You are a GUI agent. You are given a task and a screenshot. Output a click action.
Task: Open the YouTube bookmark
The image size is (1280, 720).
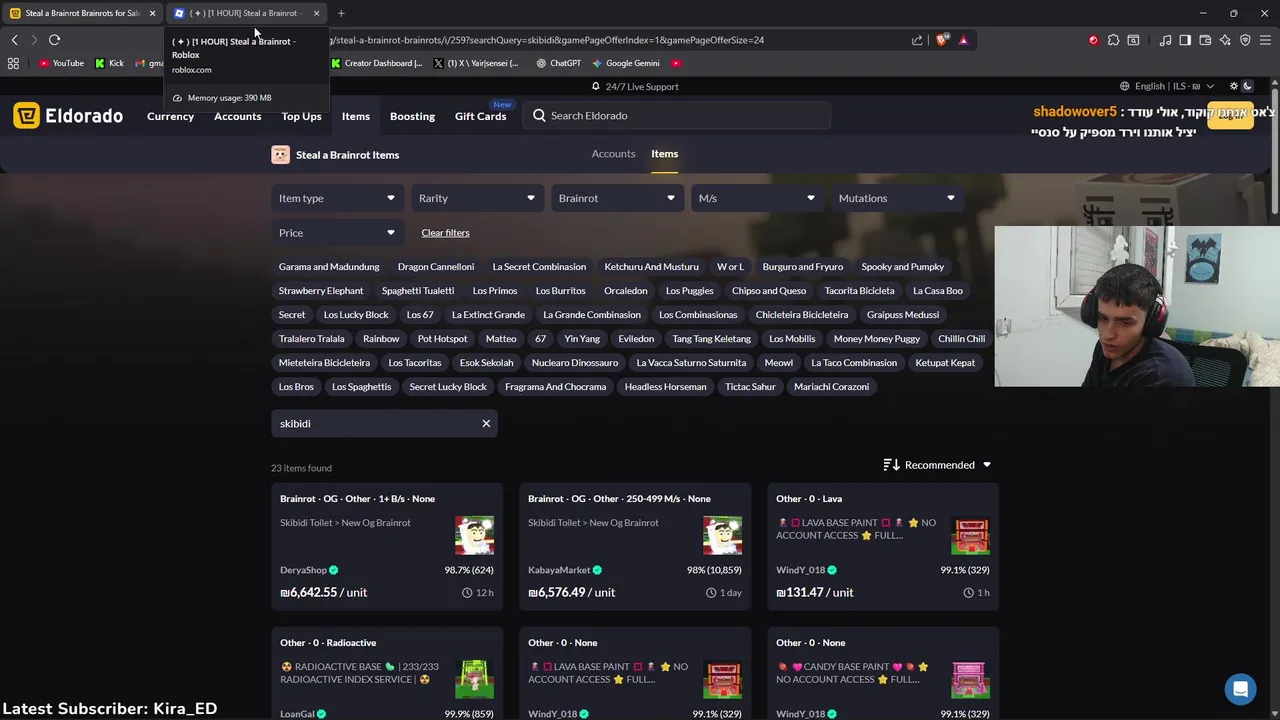(x=61, y=63)
